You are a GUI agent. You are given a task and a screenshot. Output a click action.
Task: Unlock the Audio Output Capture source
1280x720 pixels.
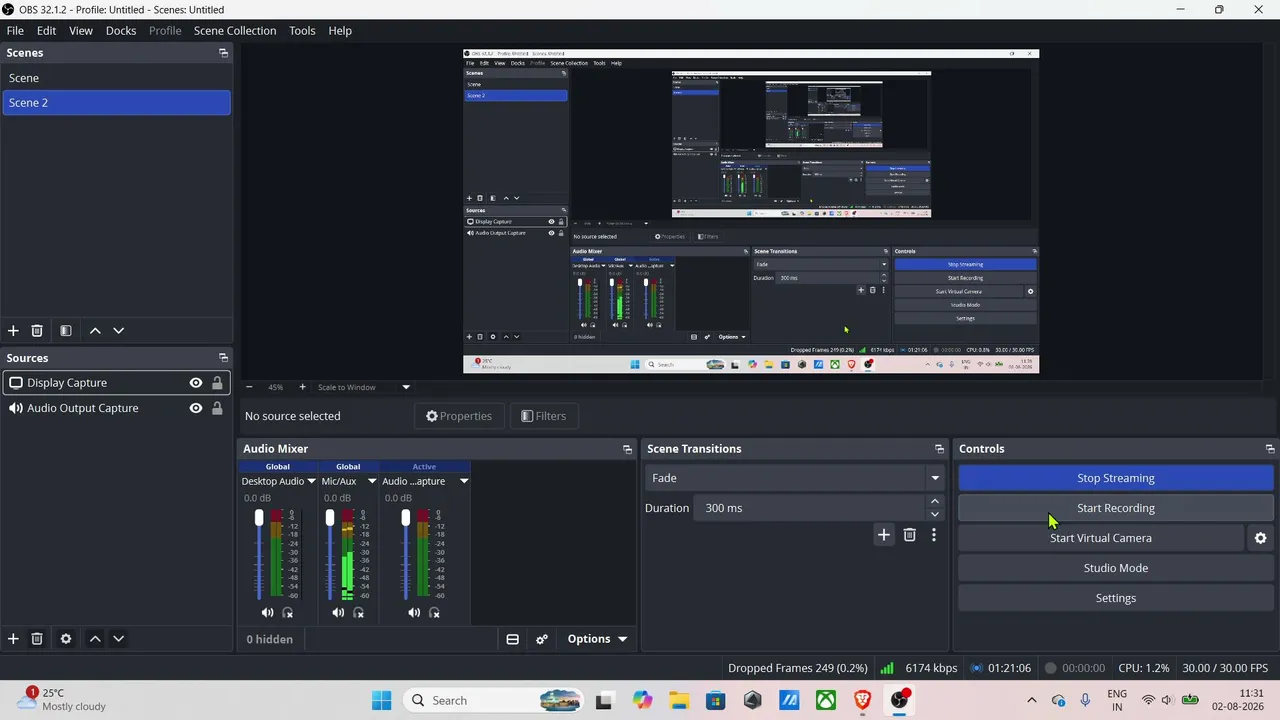click(217, 408)
